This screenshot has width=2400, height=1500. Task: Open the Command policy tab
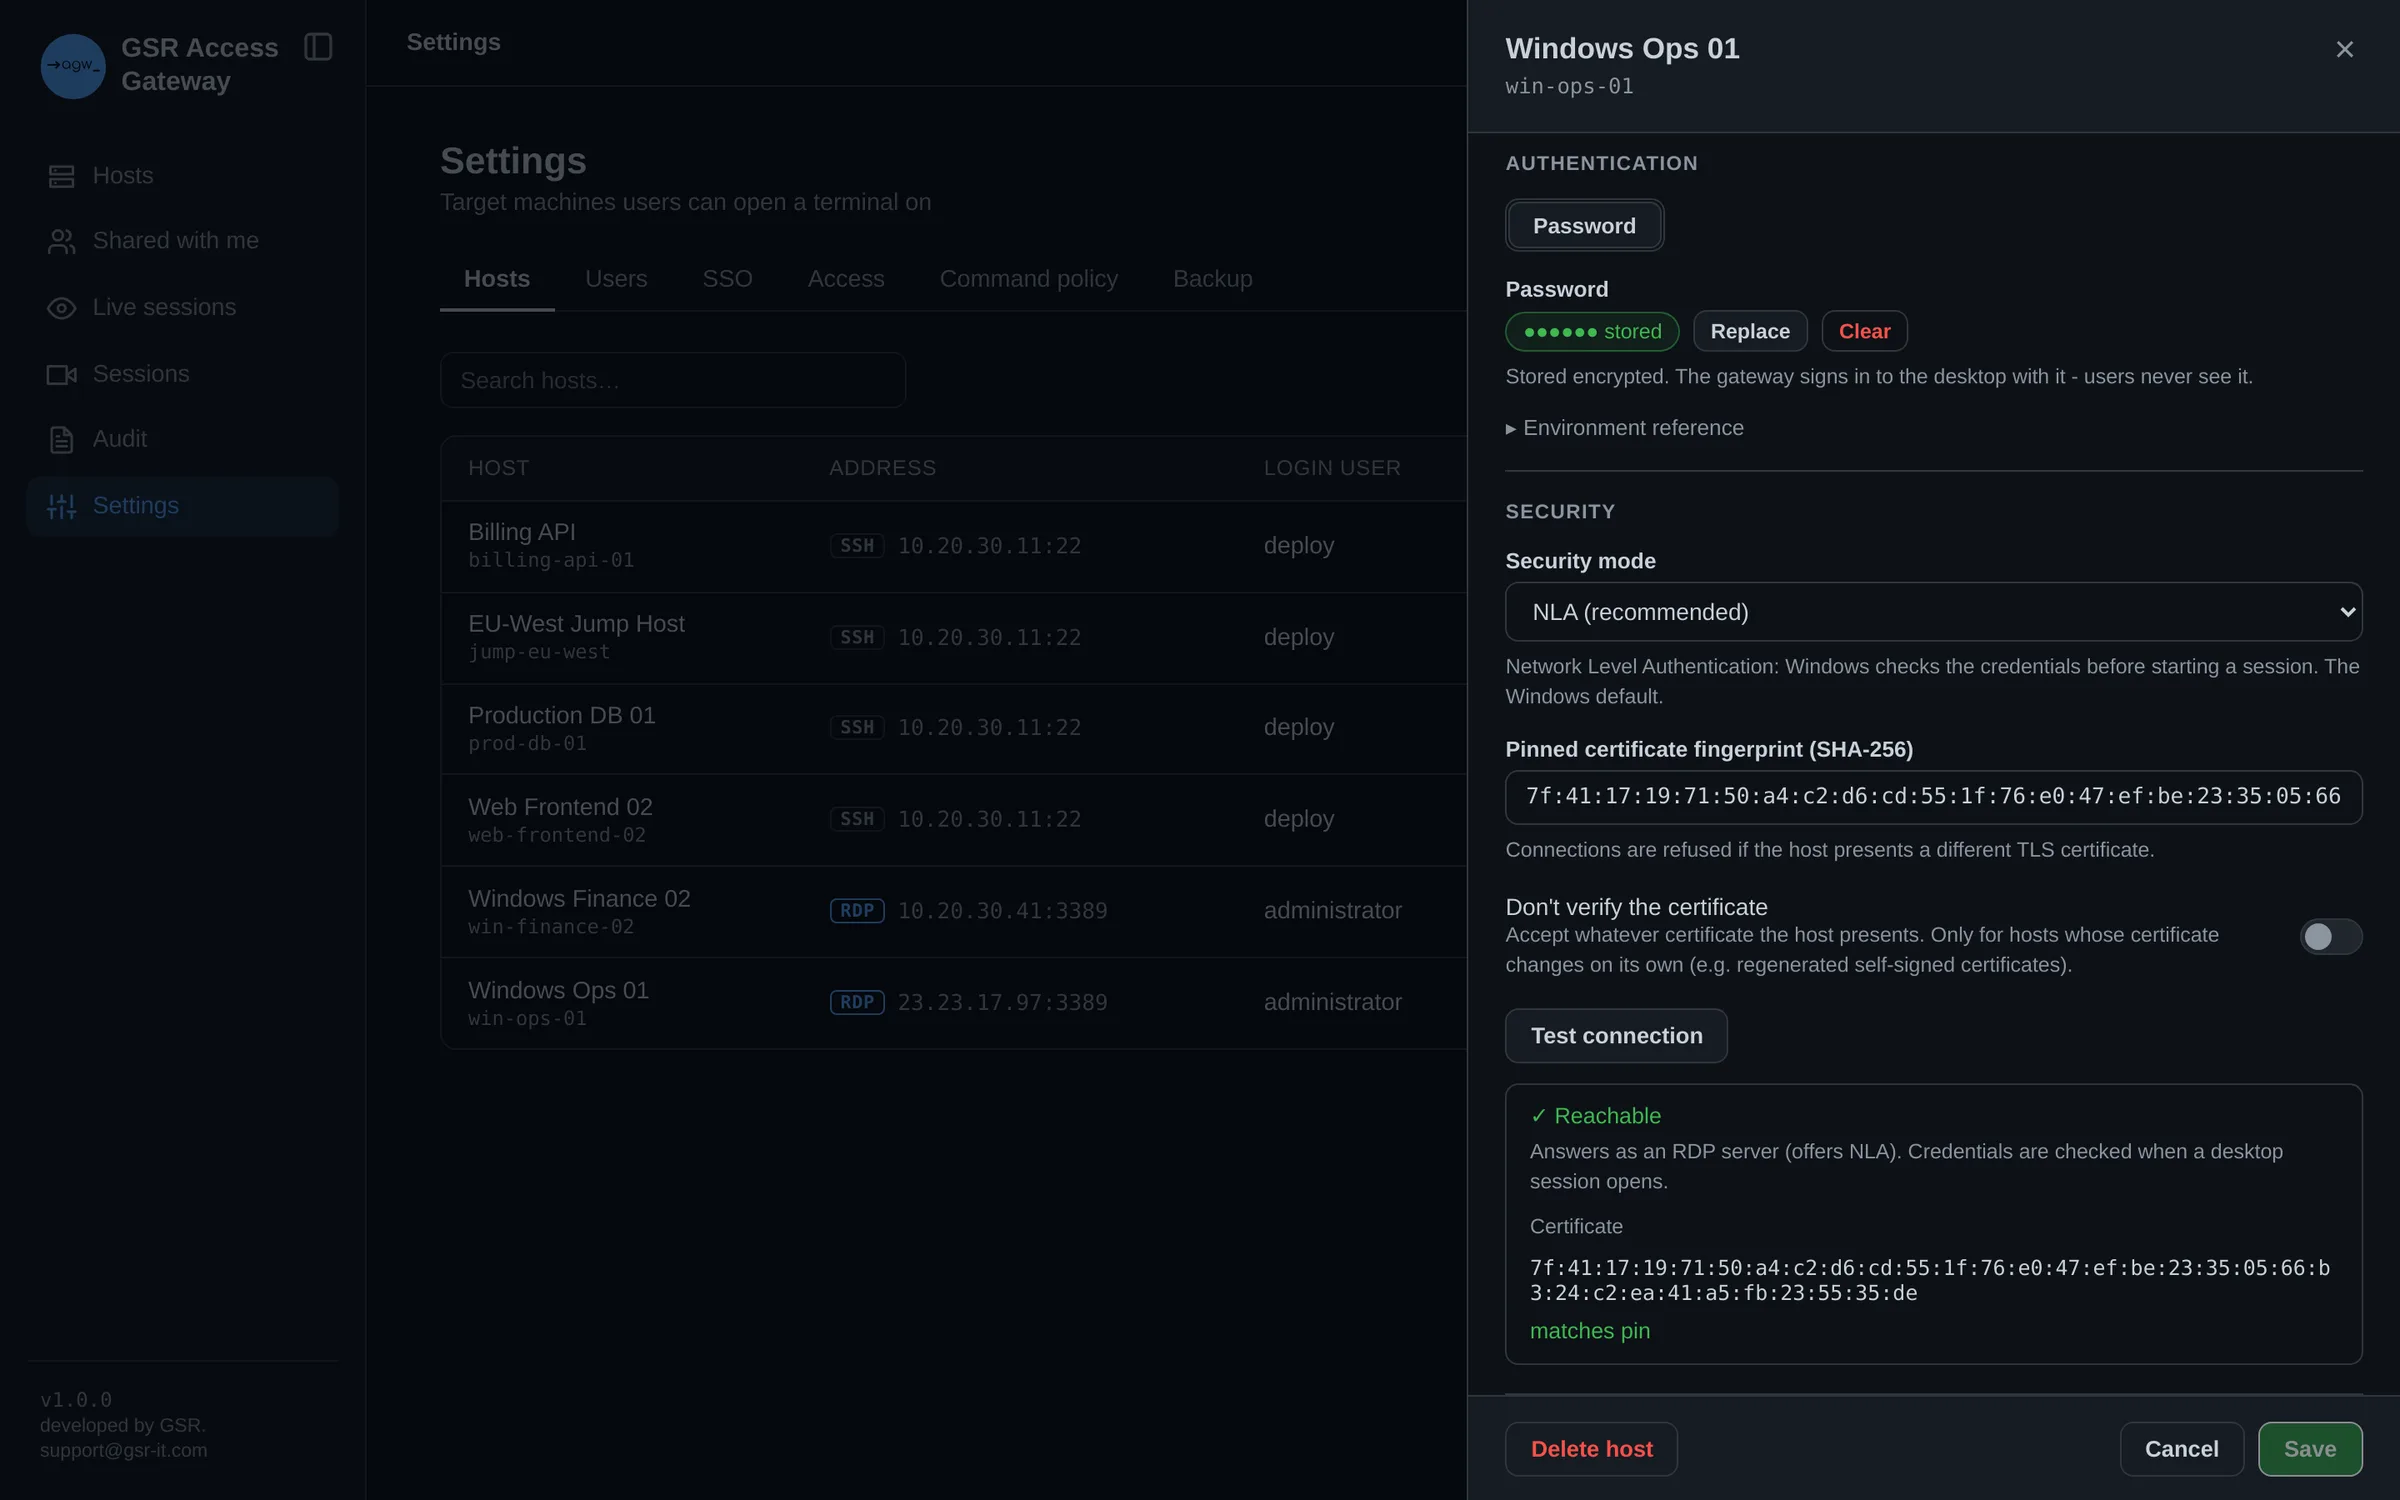pos(1028,279)
